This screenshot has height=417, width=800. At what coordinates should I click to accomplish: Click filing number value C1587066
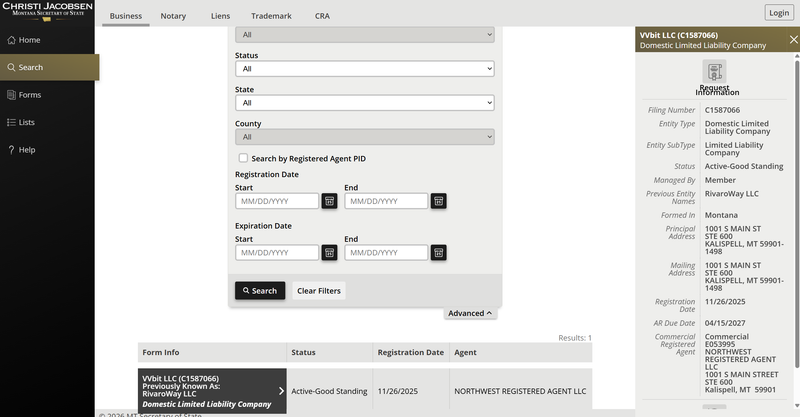[722, 110]
